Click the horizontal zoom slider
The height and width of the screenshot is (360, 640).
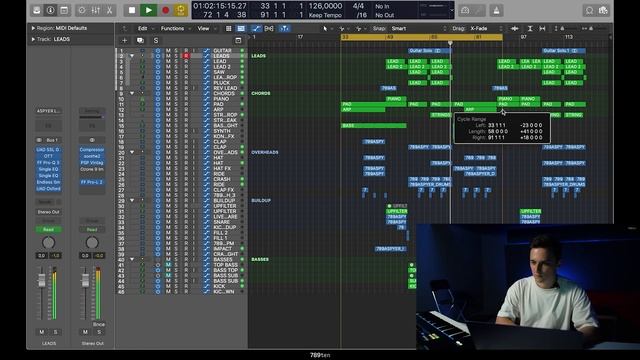593,29
